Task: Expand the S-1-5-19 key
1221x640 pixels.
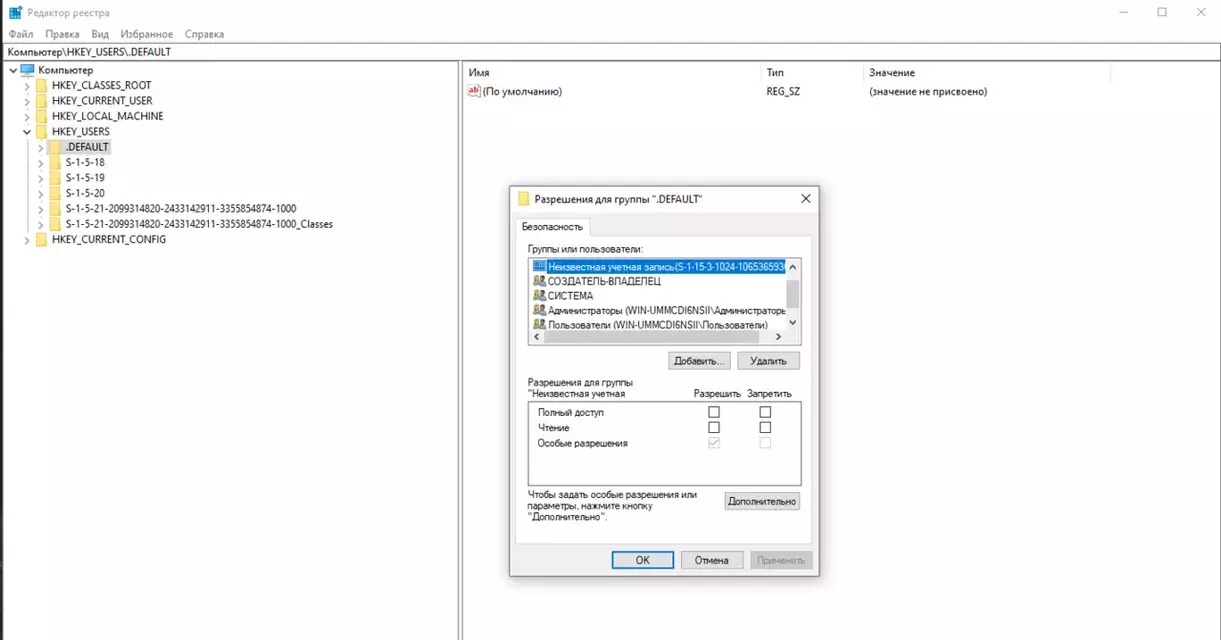Action: [x=41, y=178]
